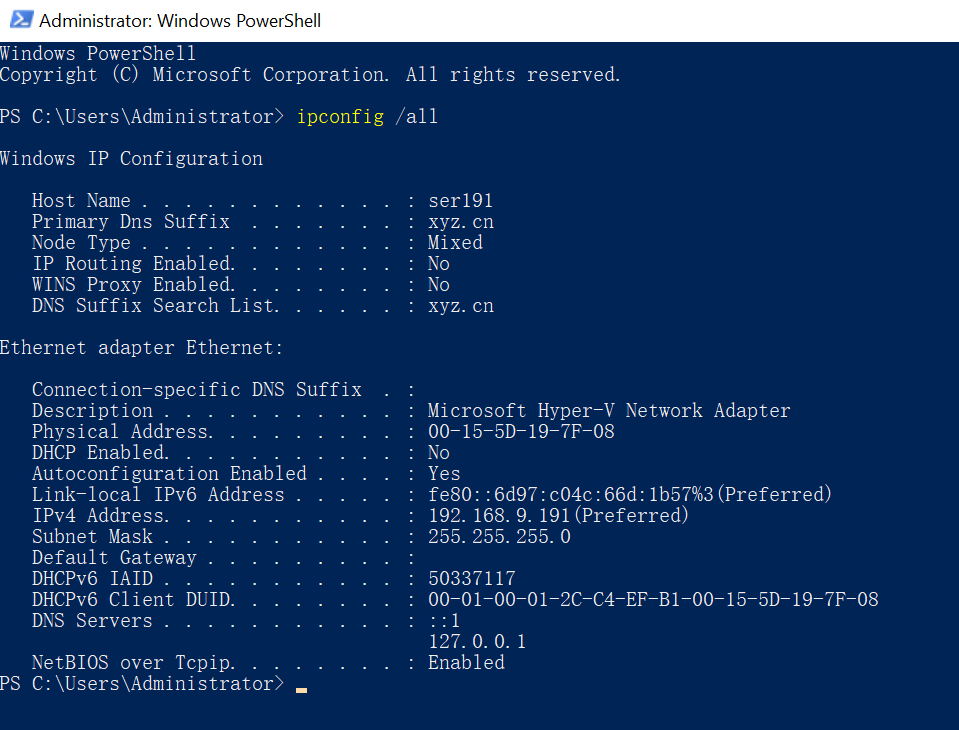Click the Ethernet adapter Ethernet heading

(141, 348)
